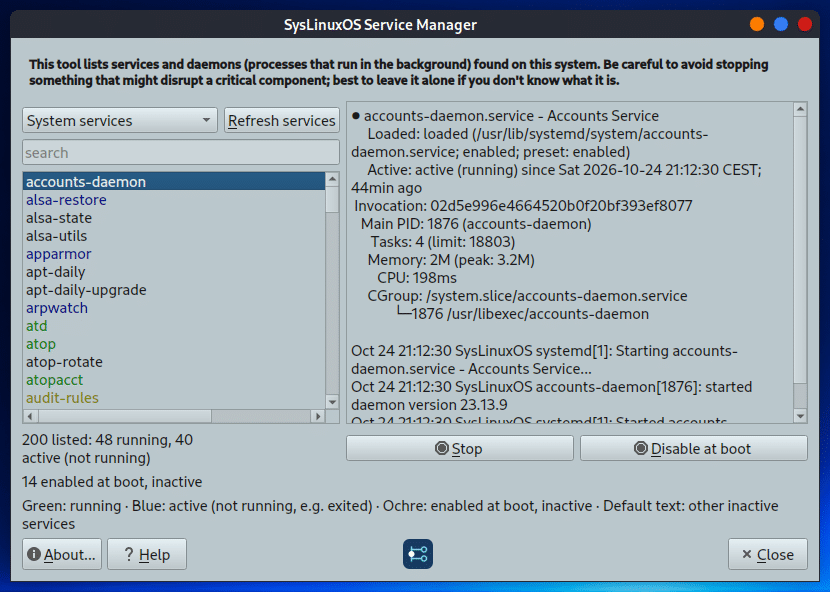The image size is (830, 592).
Task: Click the Close button
Action: (768, 554)
